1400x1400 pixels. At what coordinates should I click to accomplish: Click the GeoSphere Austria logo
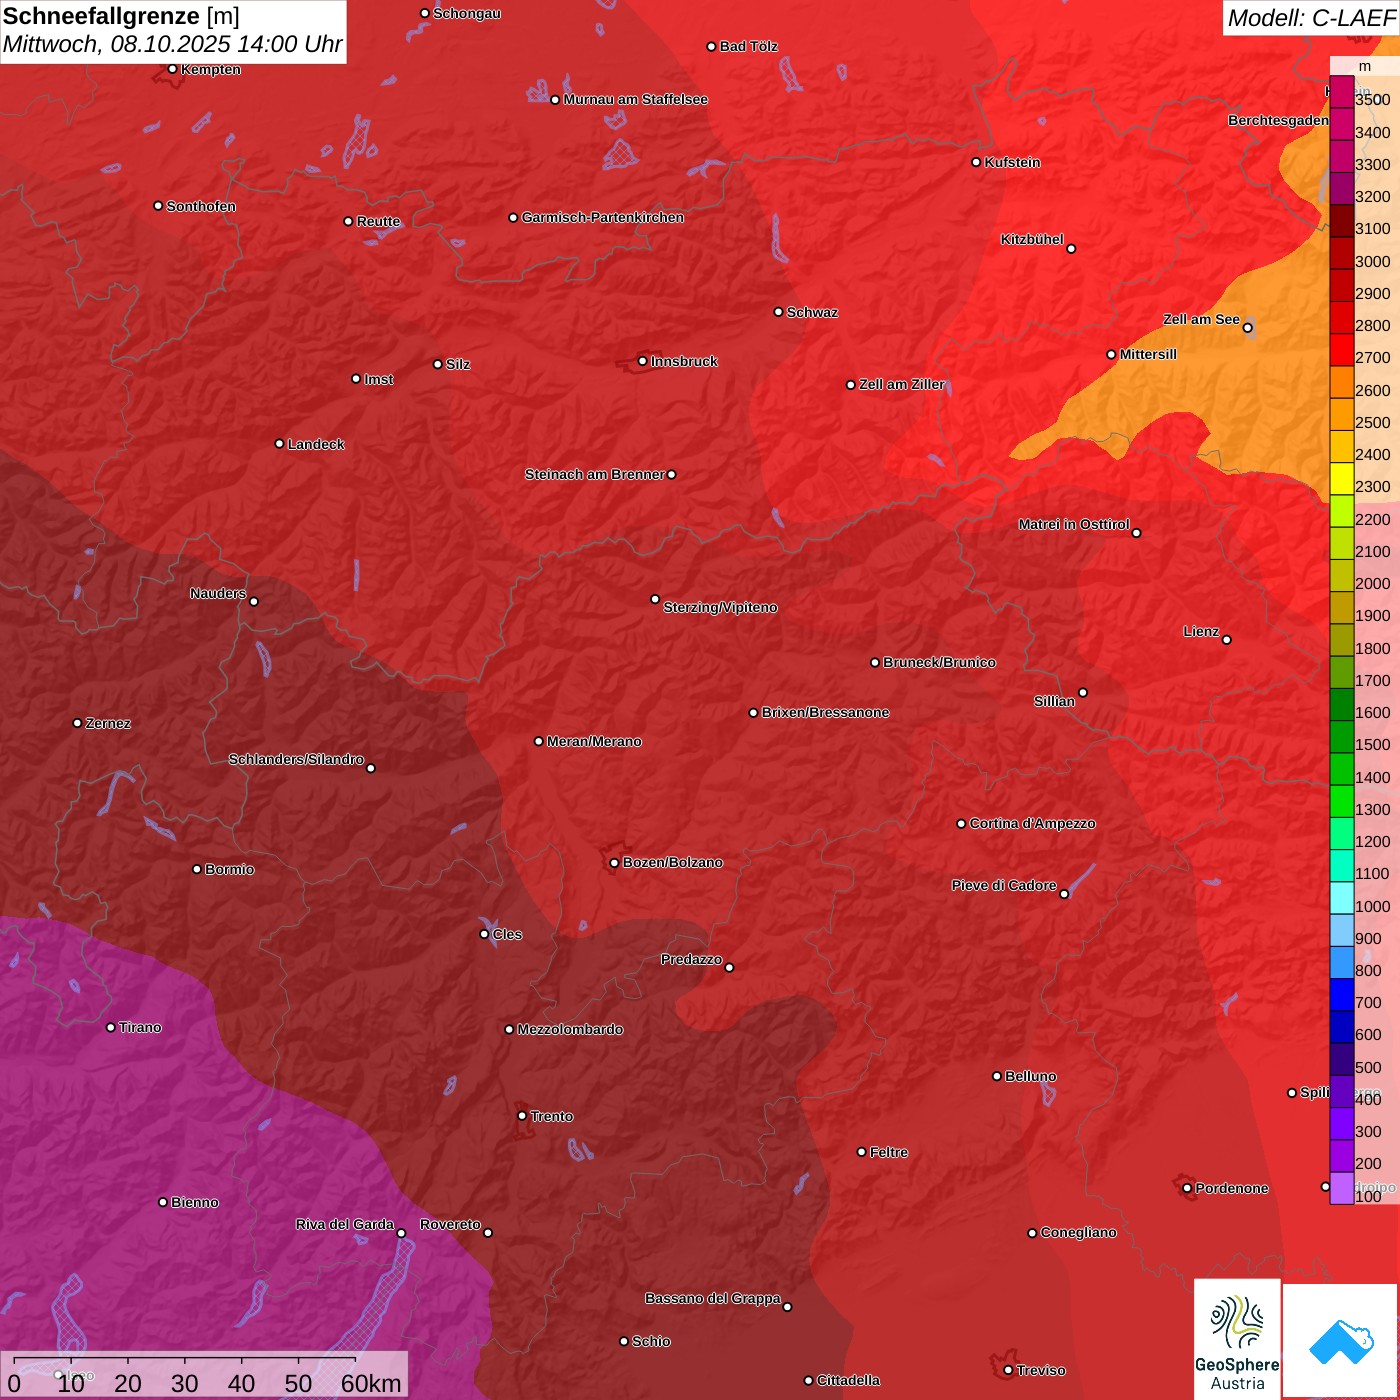pos(1237,1338)
